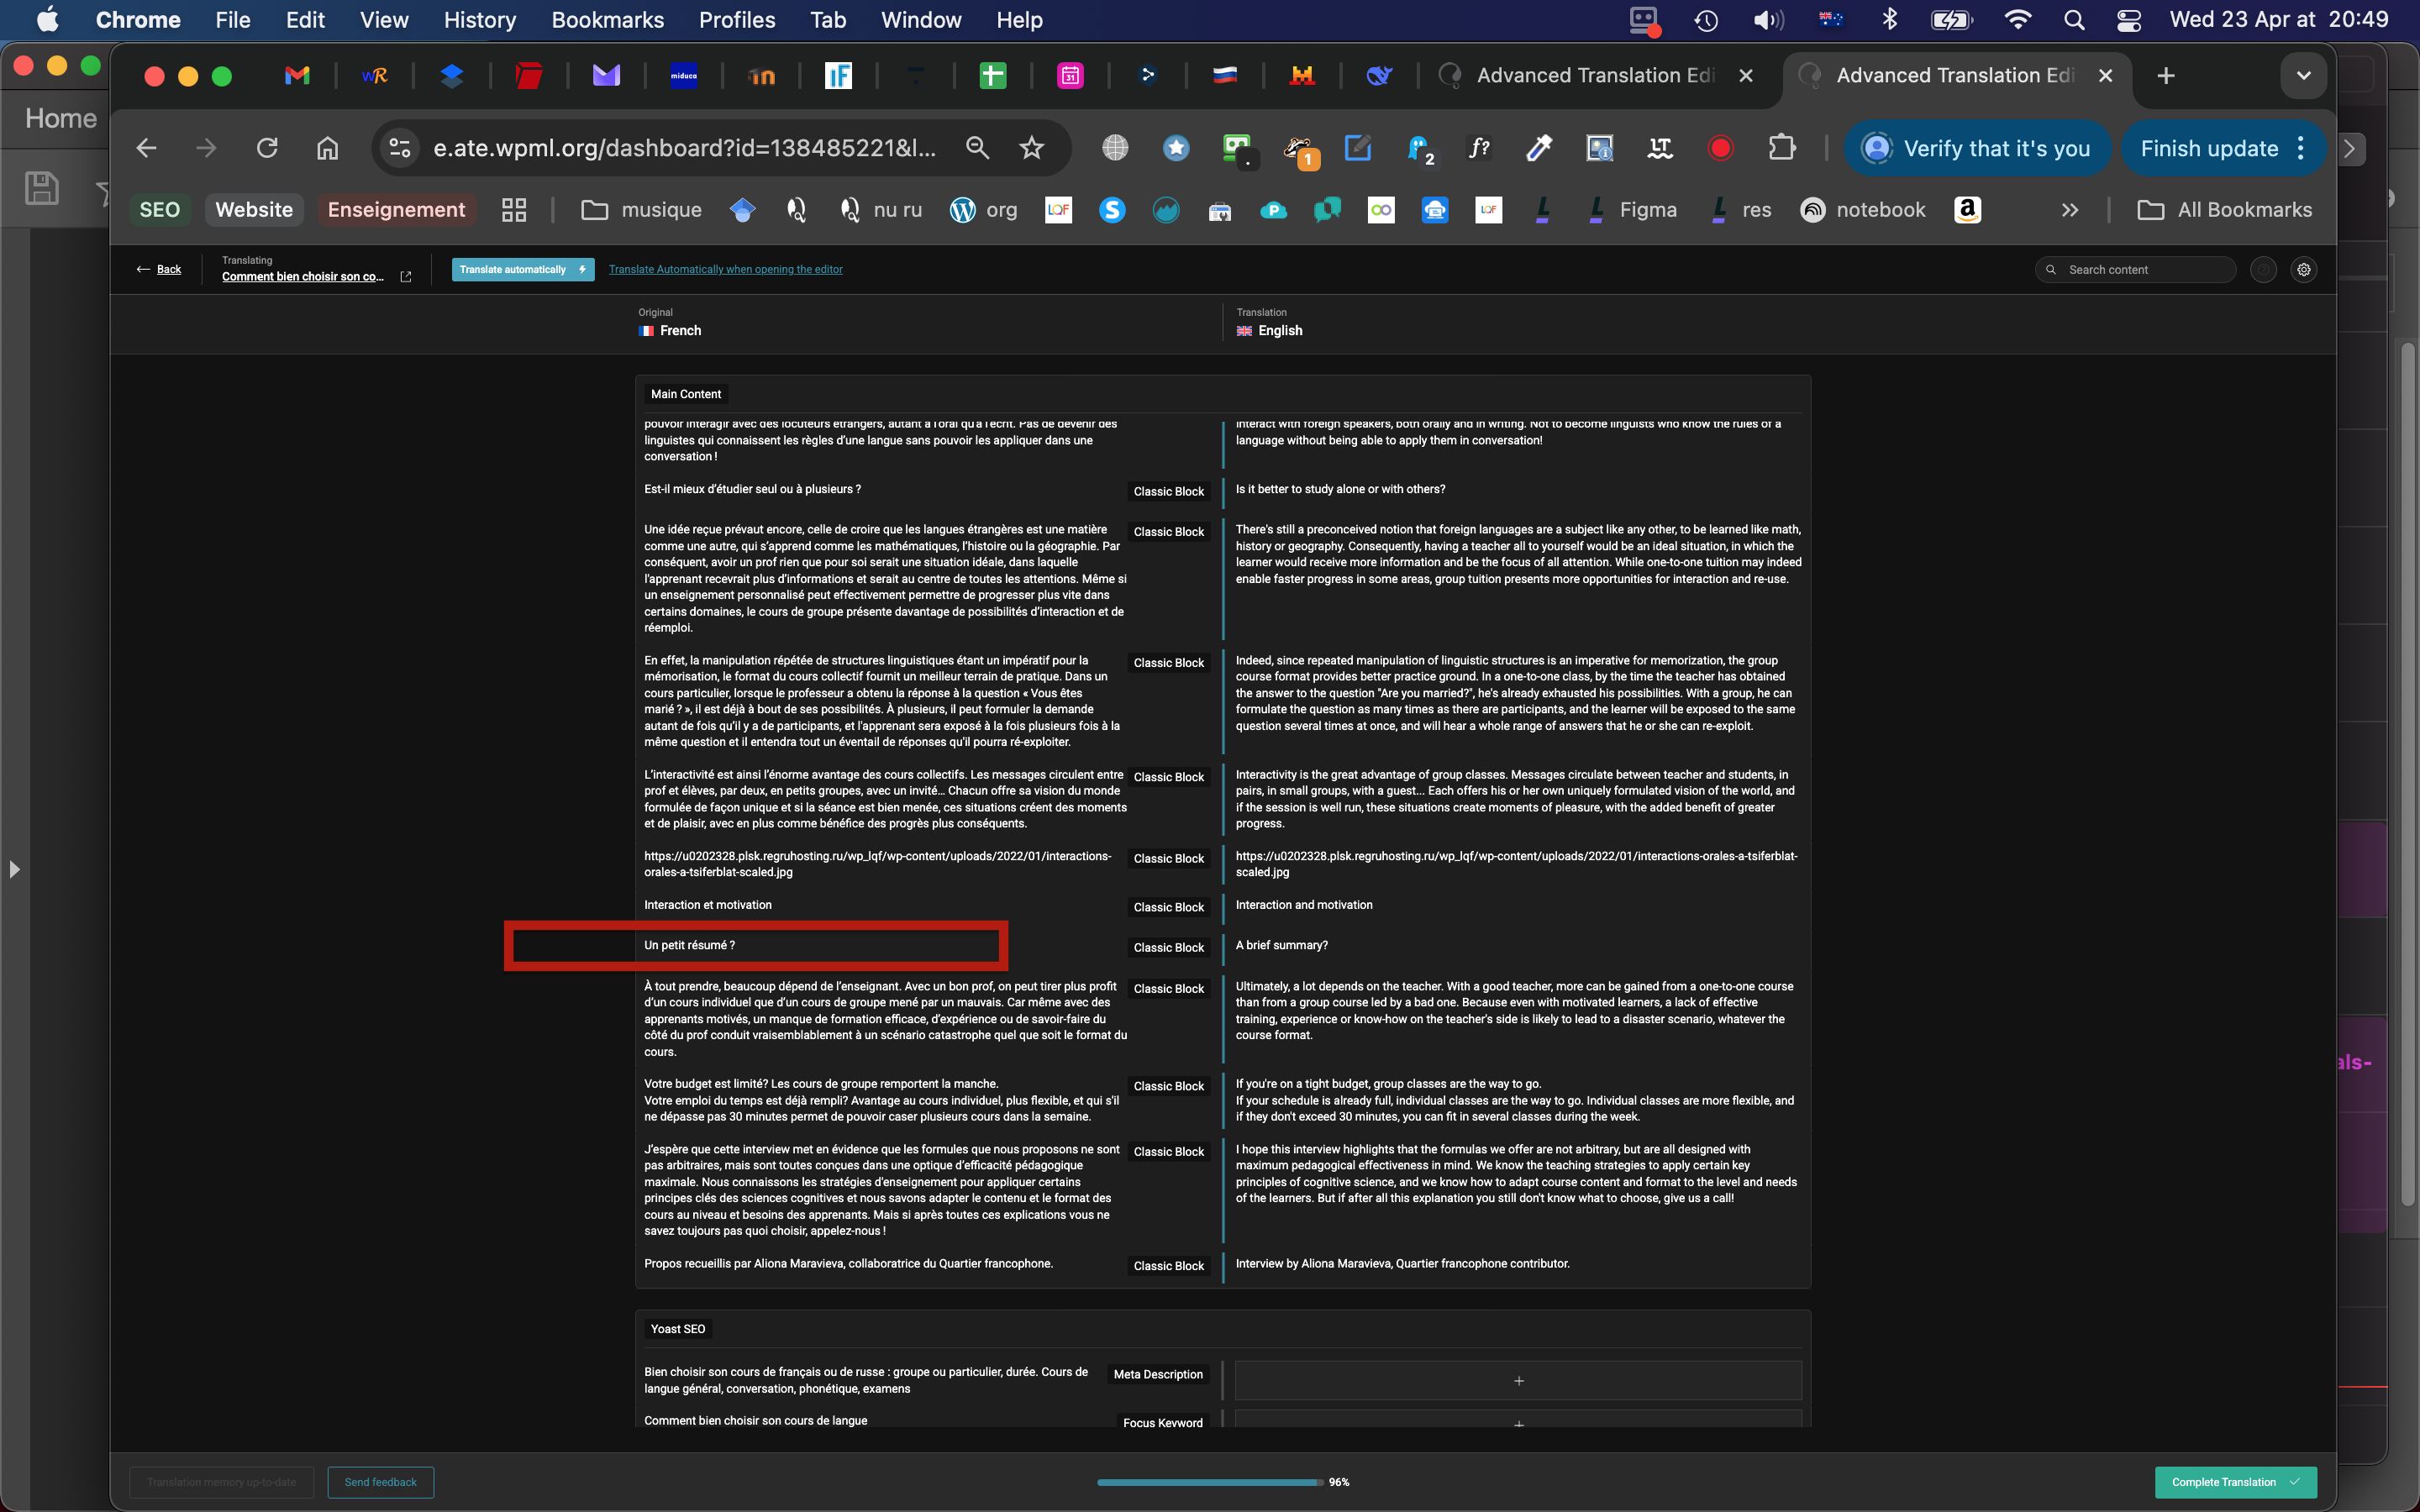Open the musique bookmark folder
The height and width of the screenshot is (1512, 2420).
[642, 210]
